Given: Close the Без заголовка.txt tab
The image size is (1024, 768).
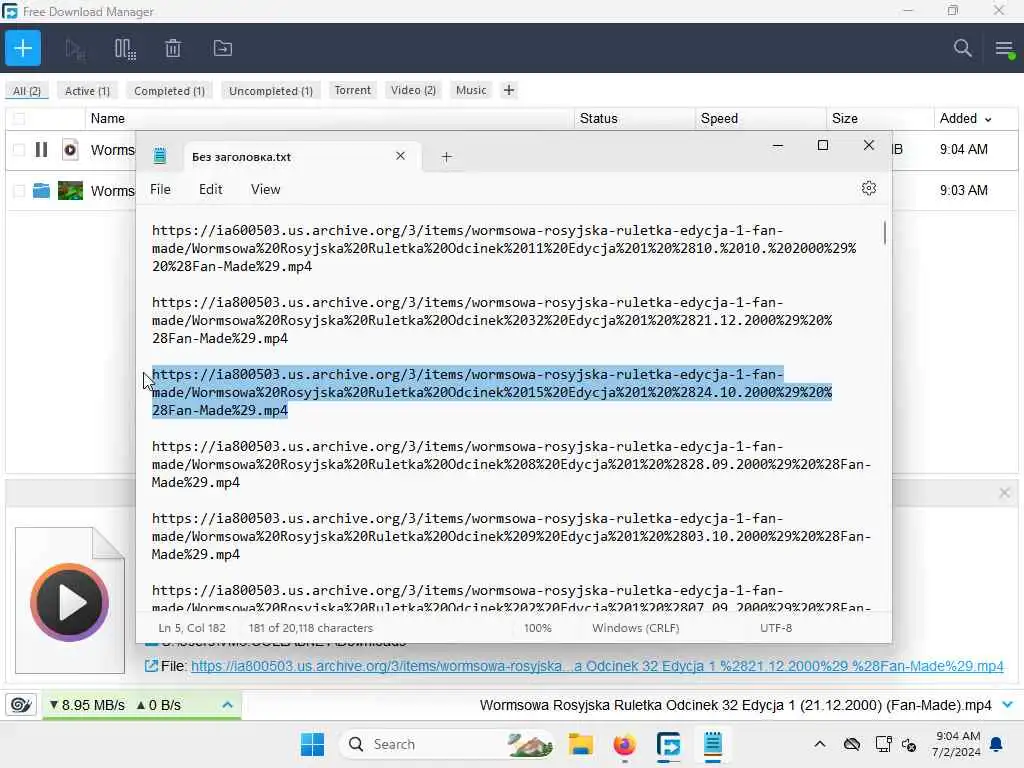Looking at the screenshot, I should 400,156.
